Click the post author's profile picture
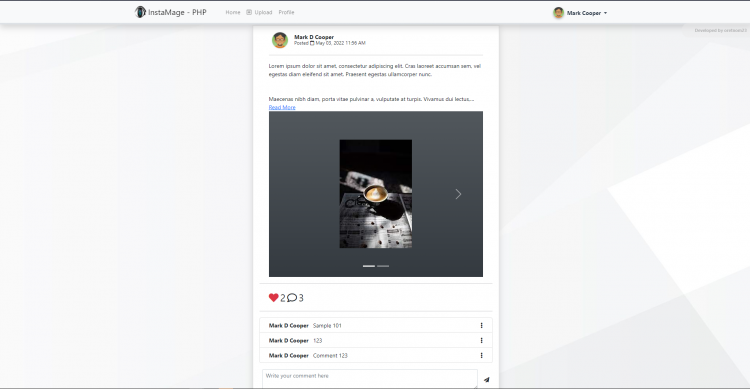Viewport: 750px width, 389px height. (x=280, y=40)
